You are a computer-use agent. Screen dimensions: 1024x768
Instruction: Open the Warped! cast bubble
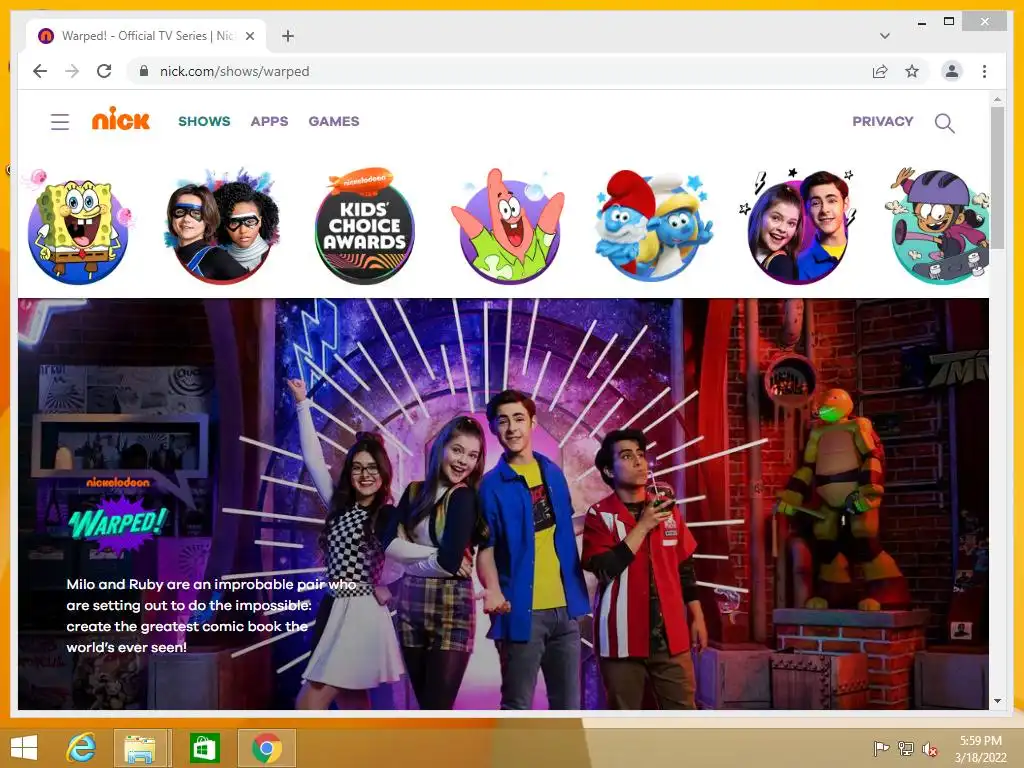[x=798, y=227]
